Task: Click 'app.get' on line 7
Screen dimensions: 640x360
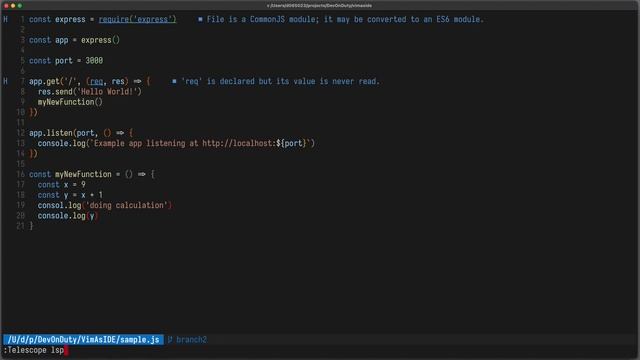Action: pos(44,81)
